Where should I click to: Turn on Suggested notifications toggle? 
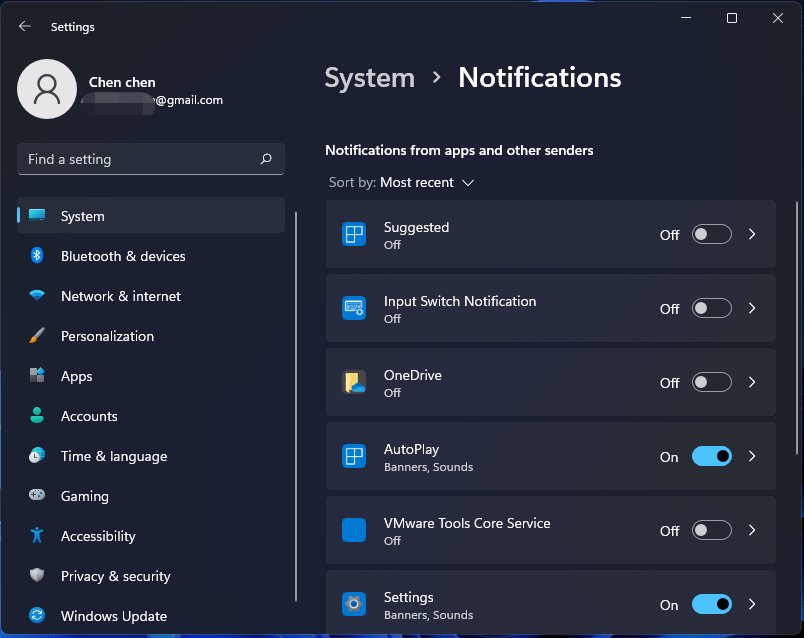(711, 235)
